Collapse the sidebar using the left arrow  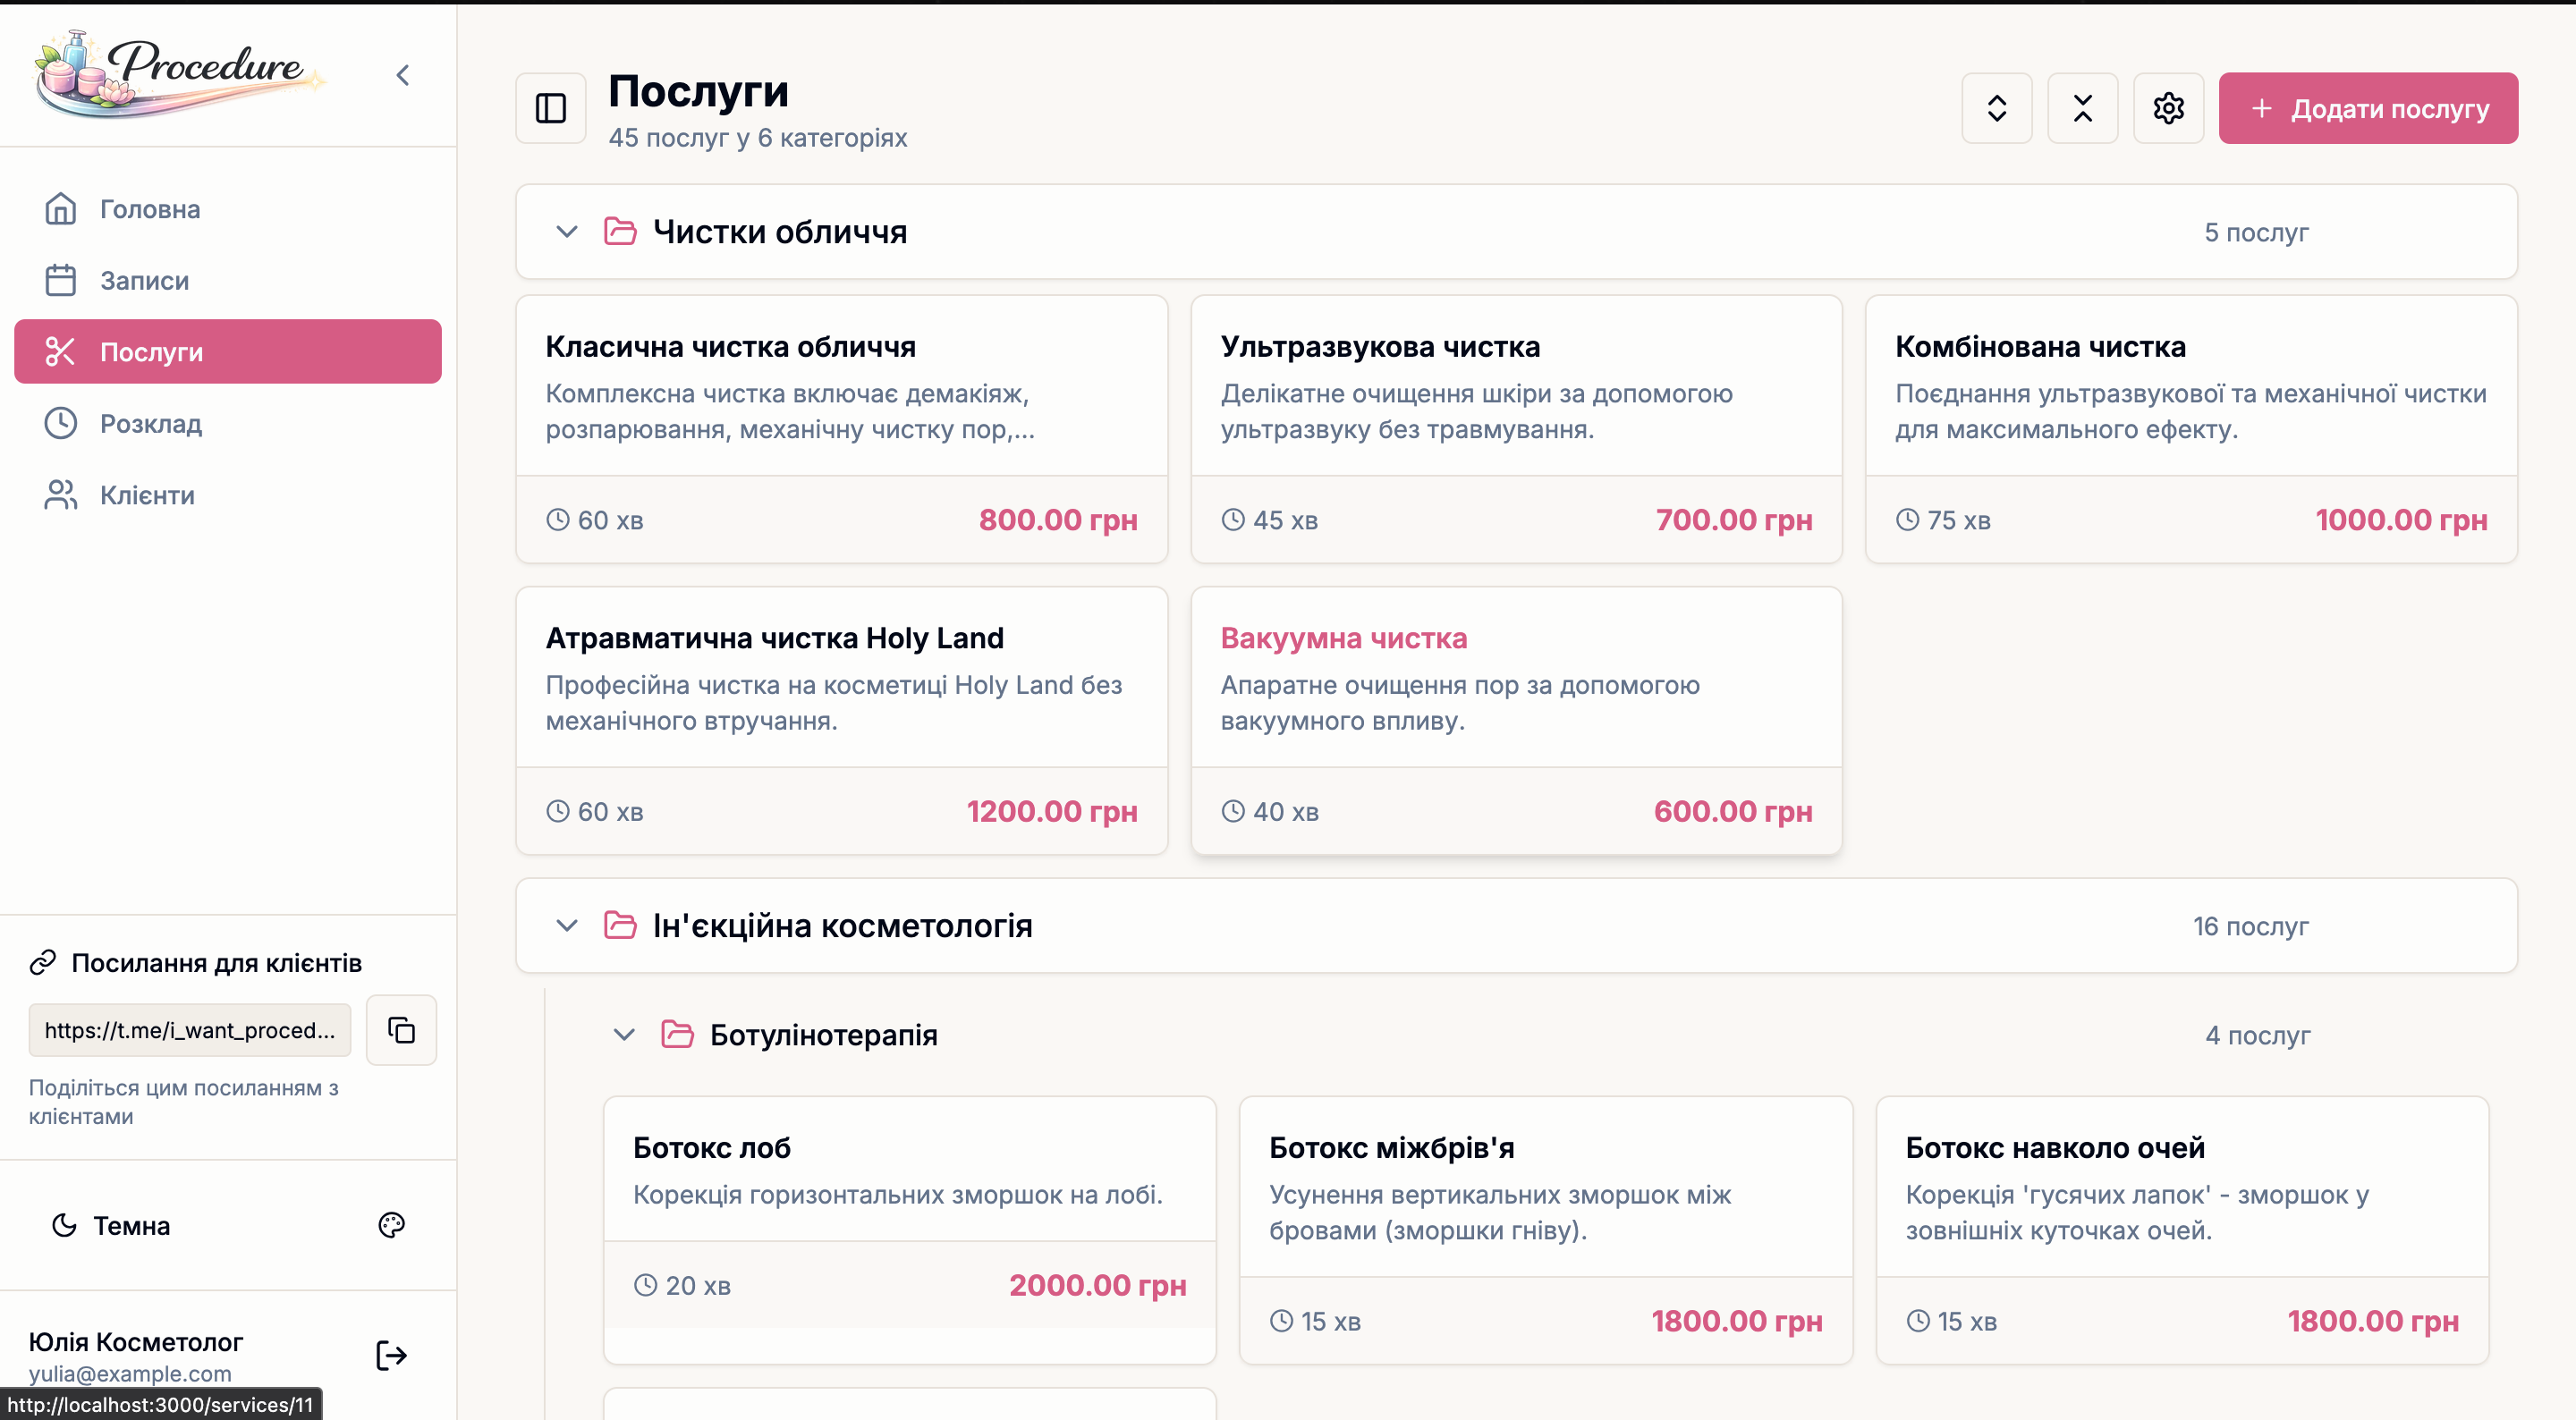403,74
